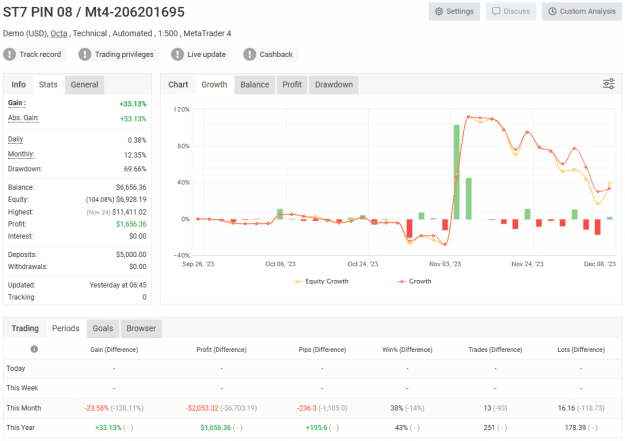This screenshot has width=625, height=441.
Task: Click the Balance value $6,656.36
Action: coord(131,187)
